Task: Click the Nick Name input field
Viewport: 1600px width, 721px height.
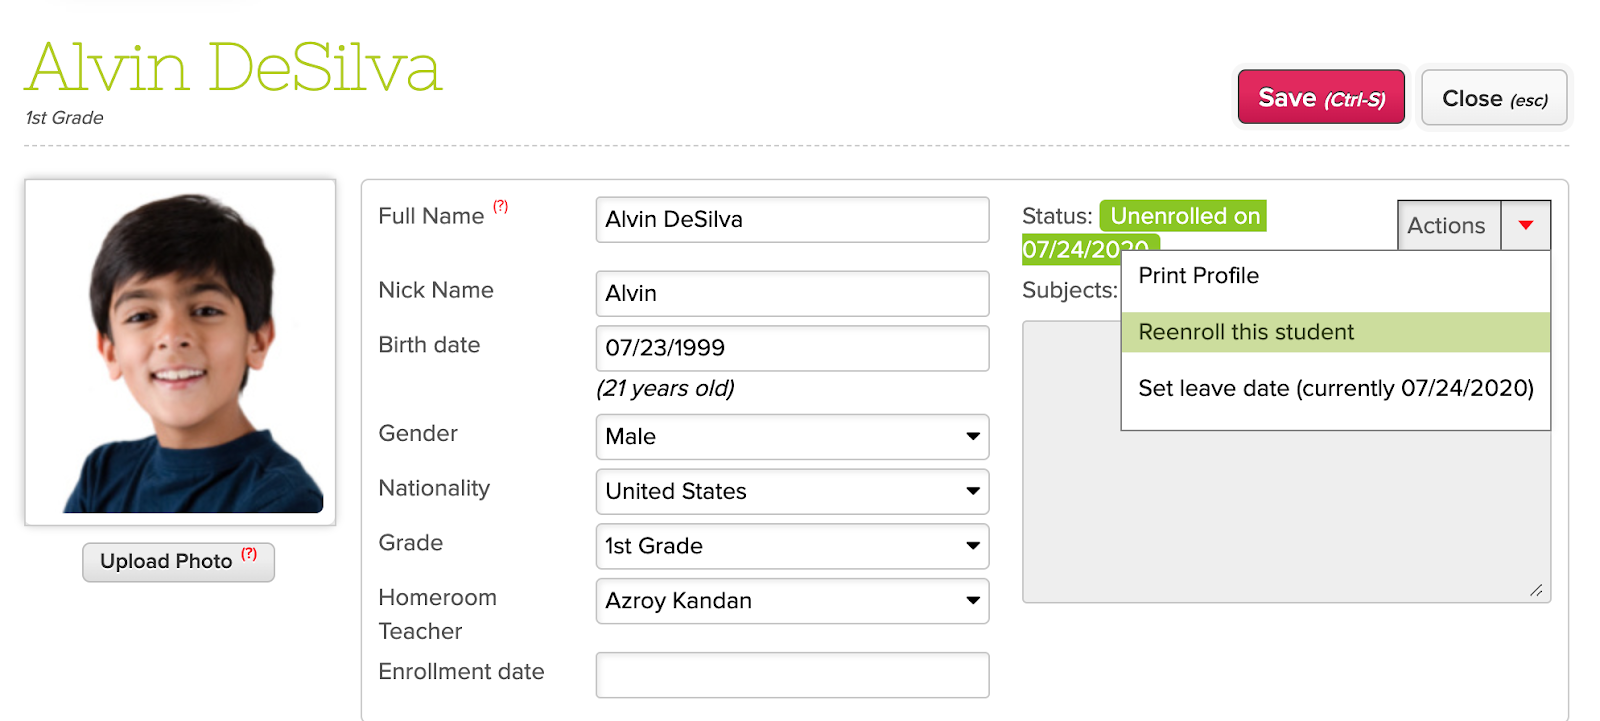Action: tap(792, 294)
